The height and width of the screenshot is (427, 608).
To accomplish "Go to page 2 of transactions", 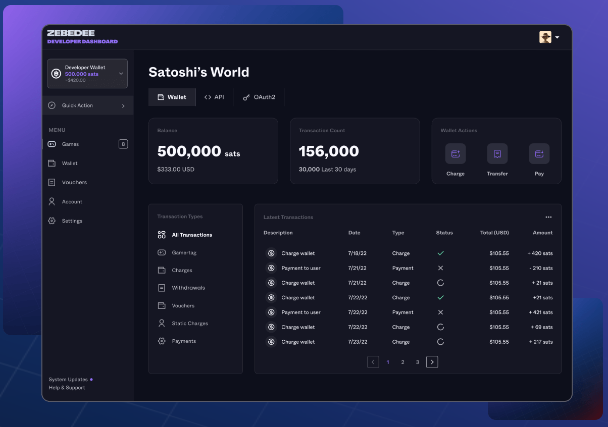I will point(402,362).
